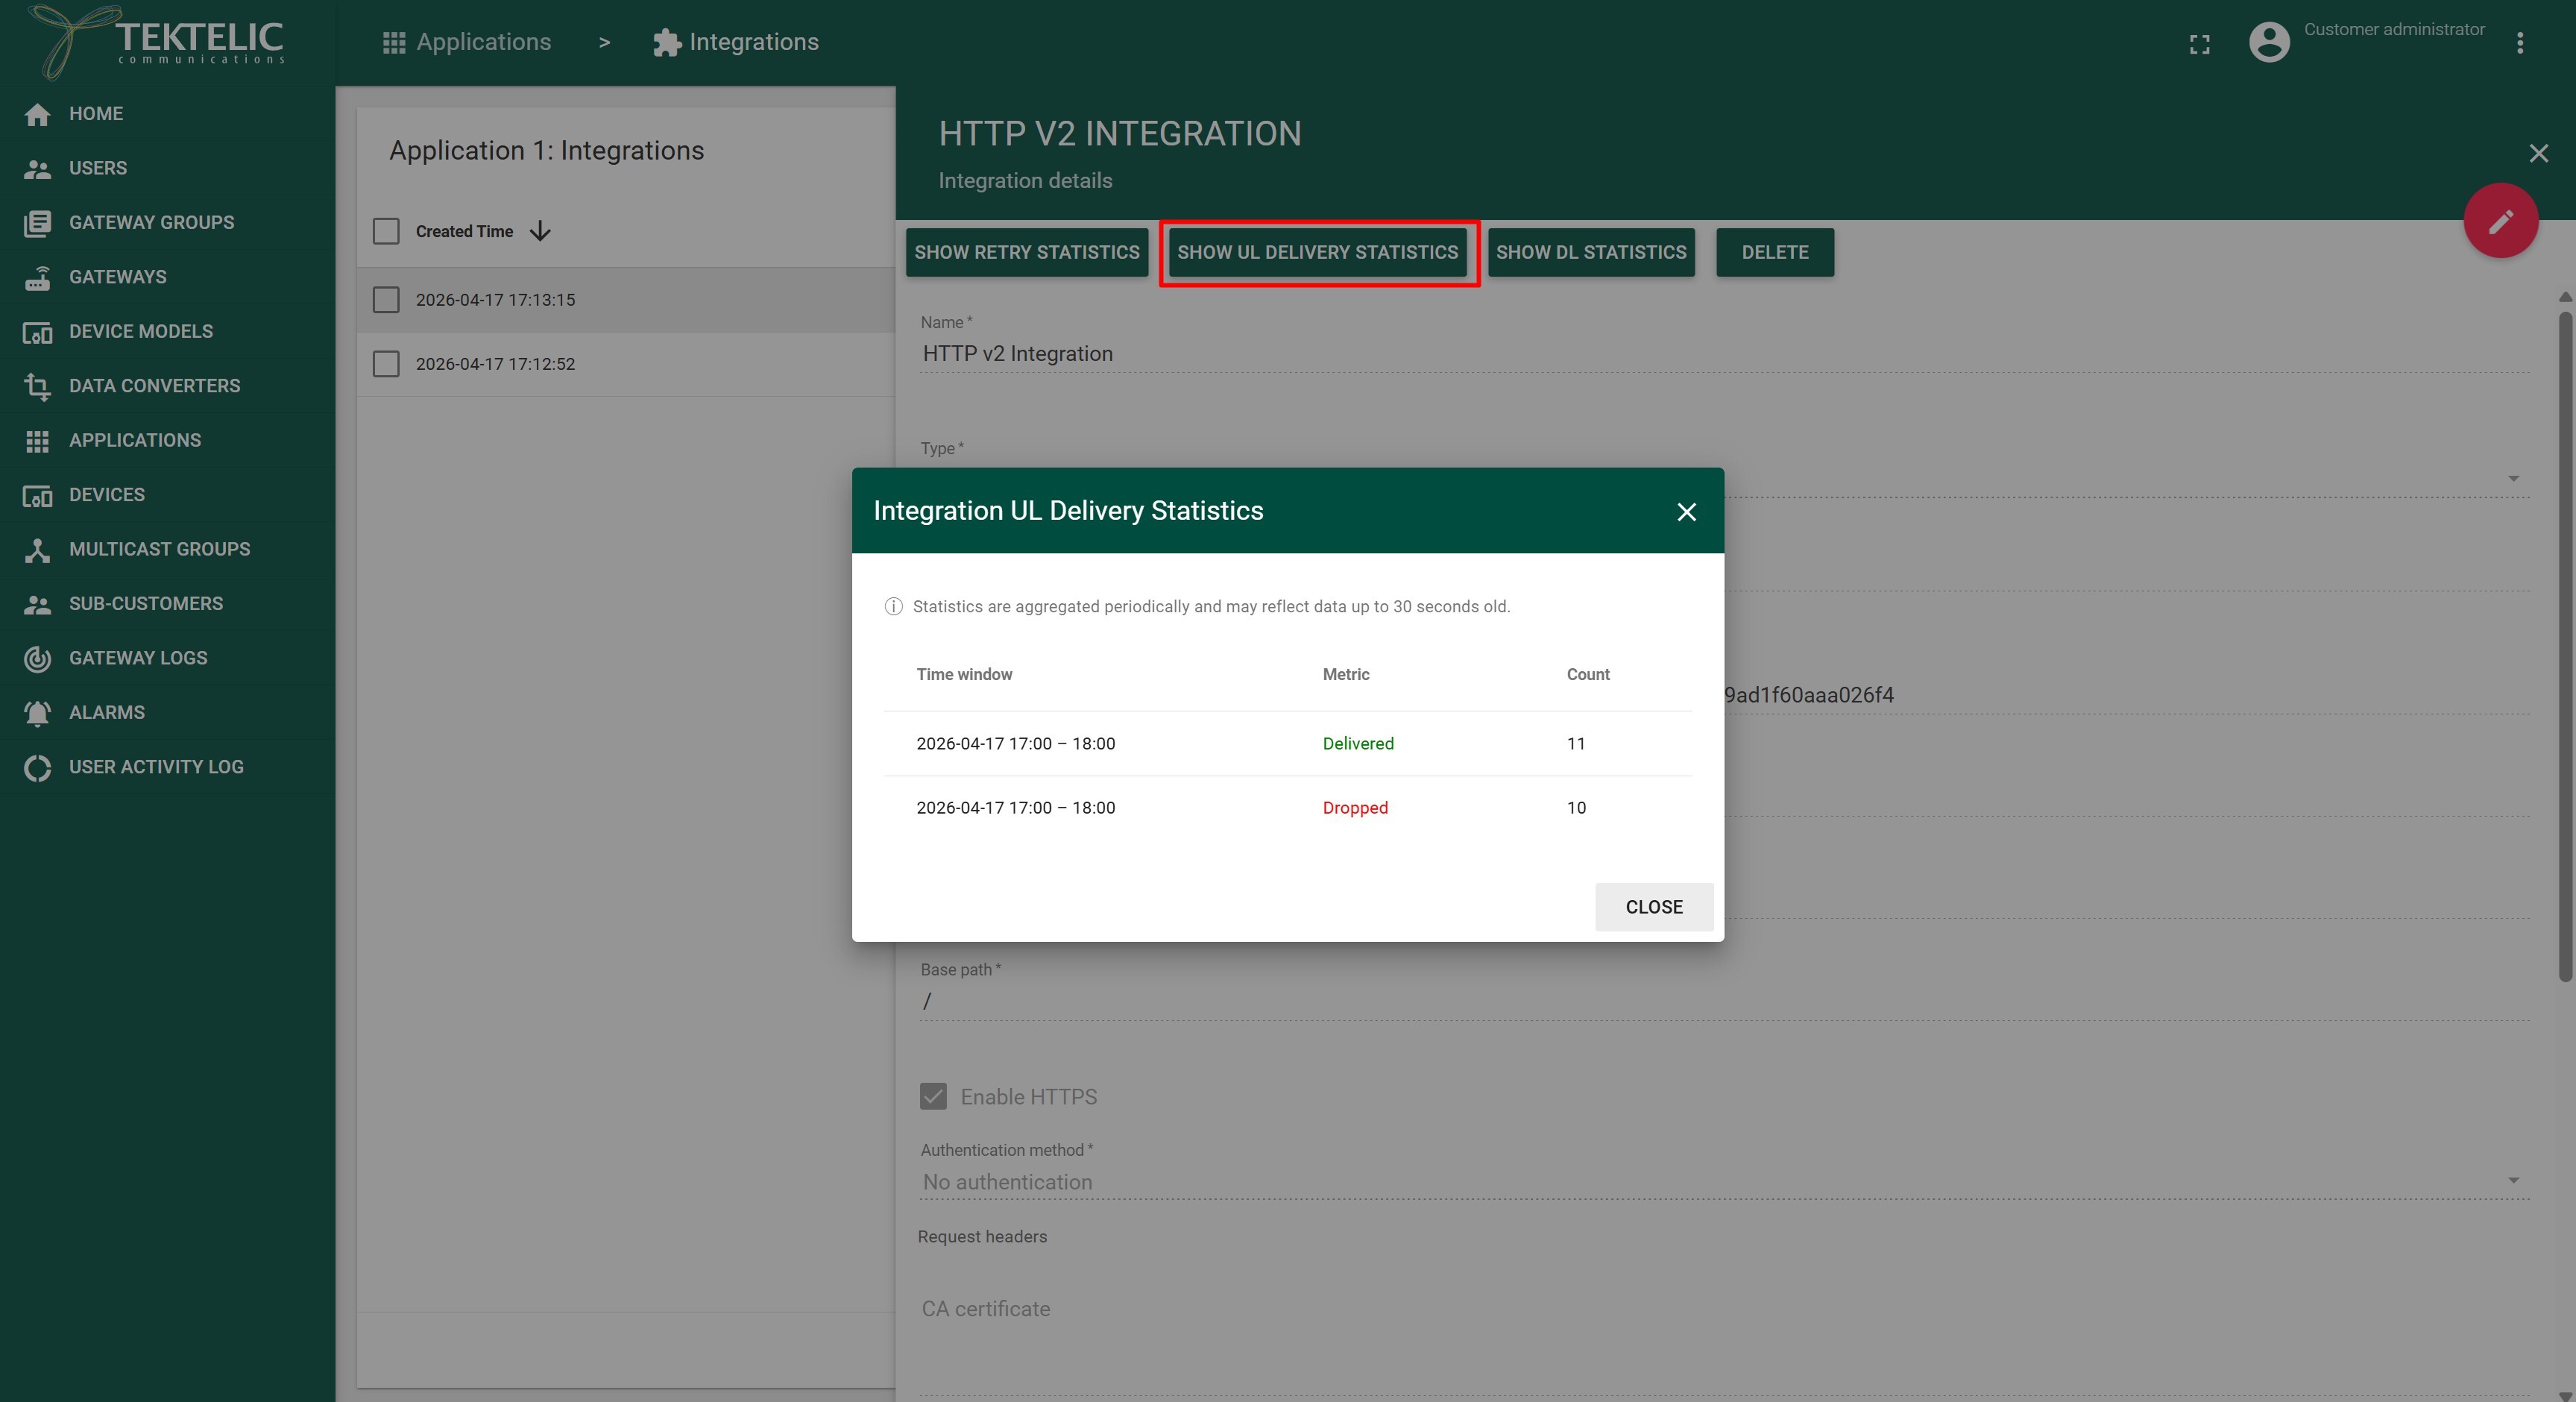Open the Home page from the sidebar
Image resolution: width=2576 pixels, height=1402 pixels.
pyautogui.click(x=96, y=114)
